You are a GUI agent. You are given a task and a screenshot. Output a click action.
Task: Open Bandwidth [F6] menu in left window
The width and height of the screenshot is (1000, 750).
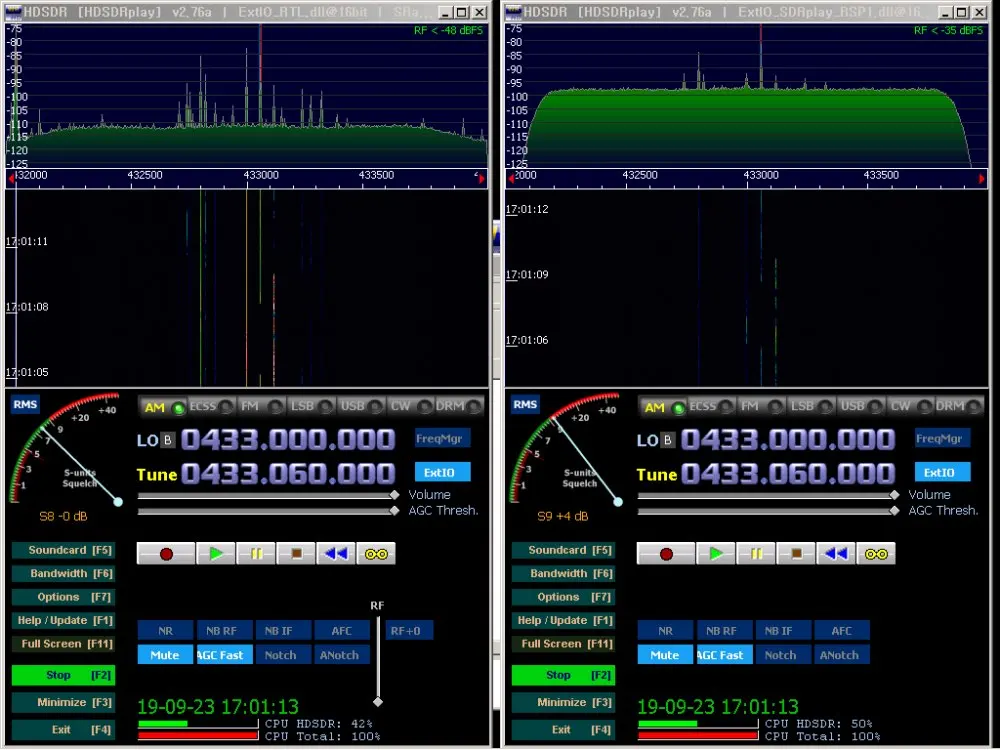[63, 573]
